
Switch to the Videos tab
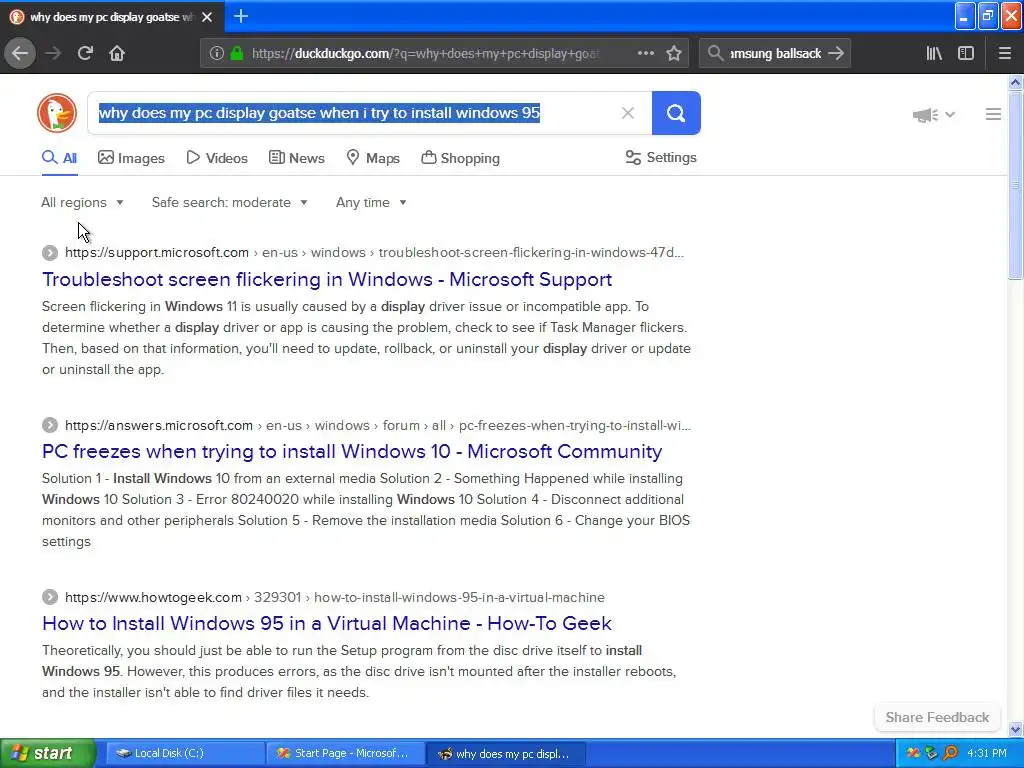(217, 158)
